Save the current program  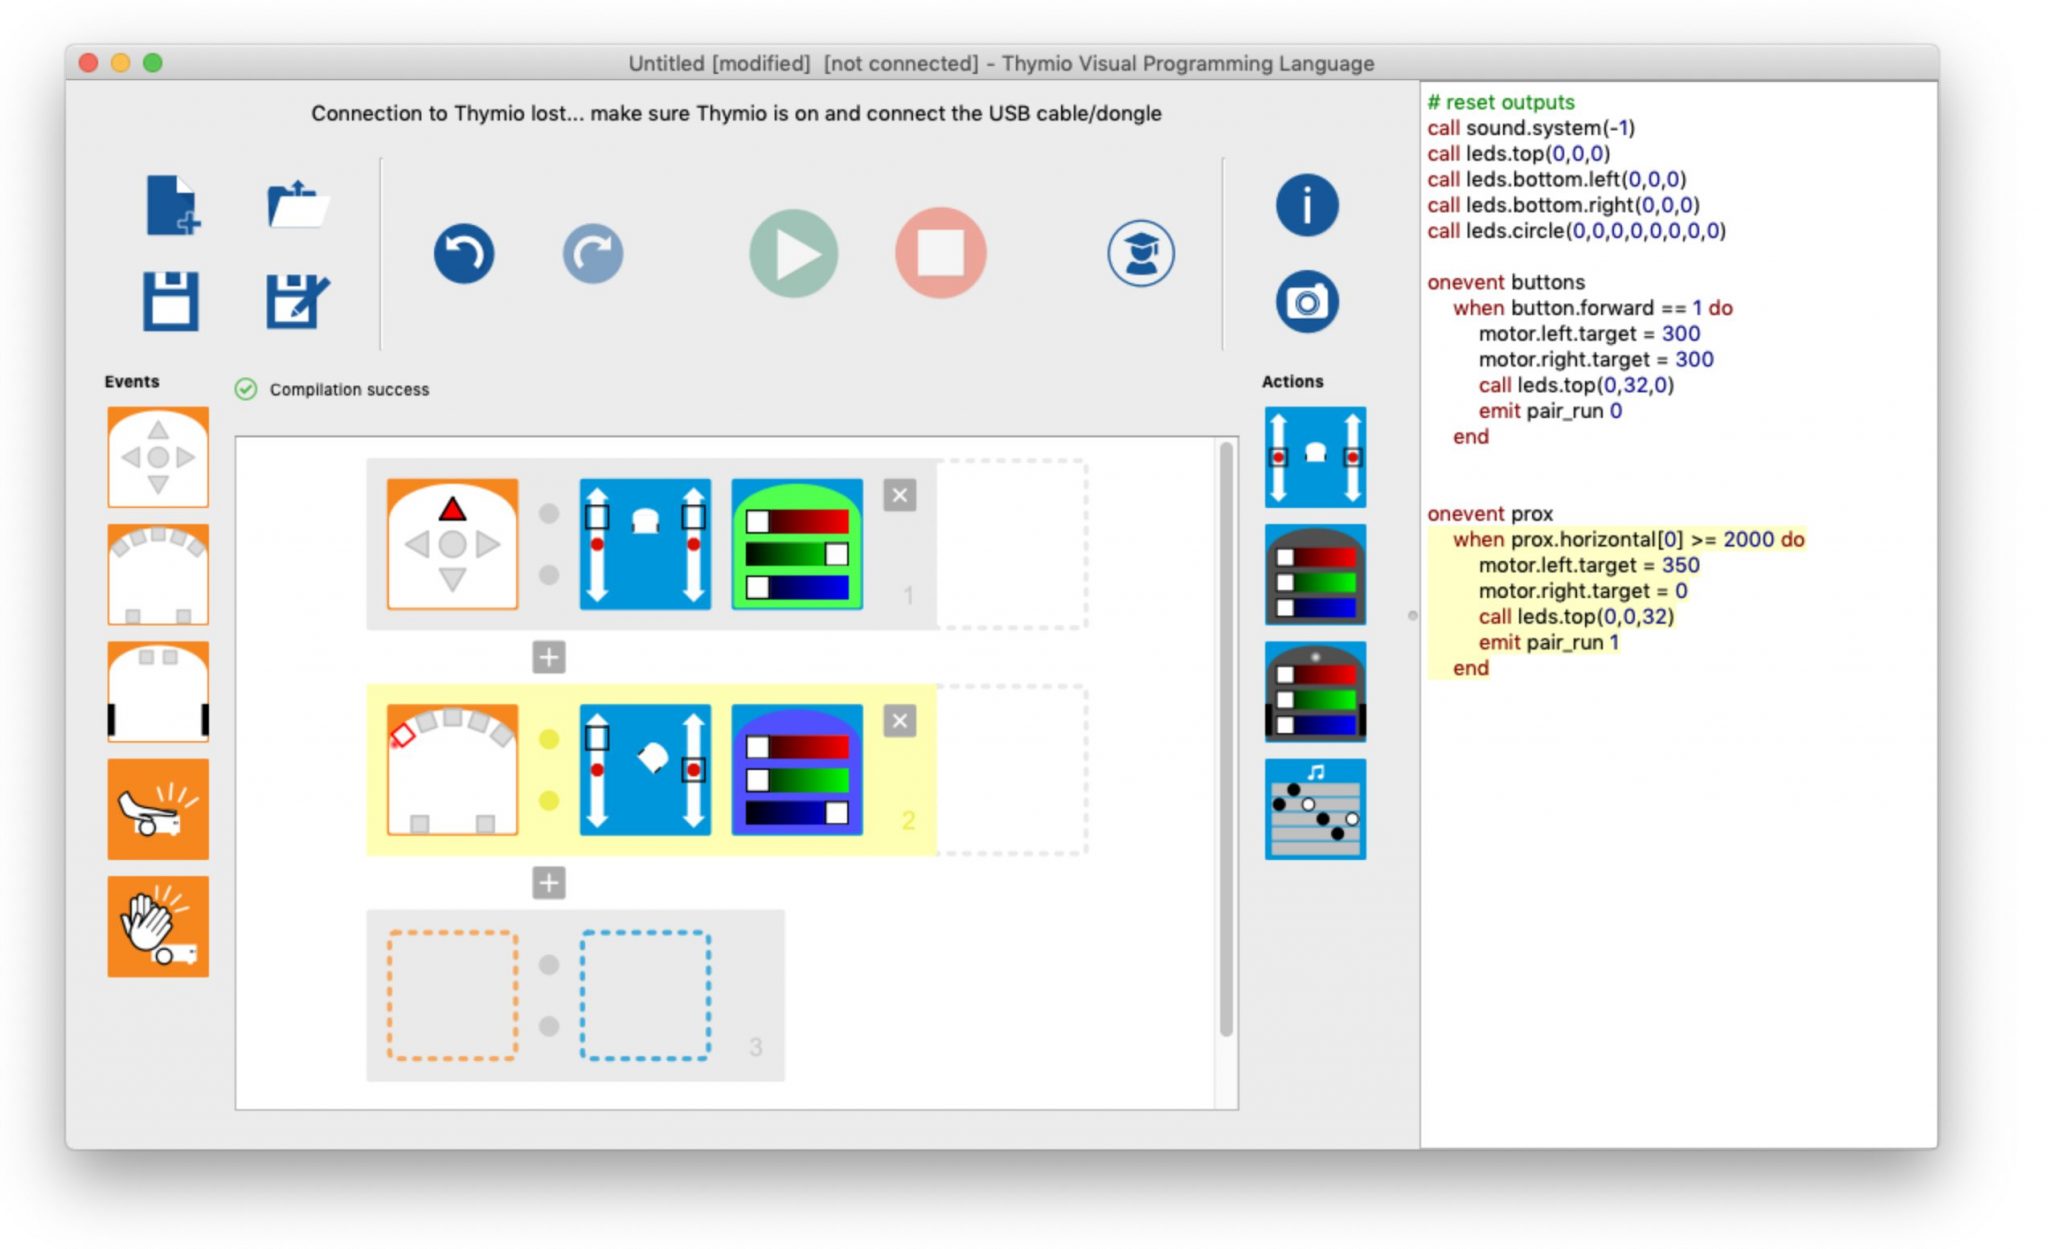tap(170, 301)
